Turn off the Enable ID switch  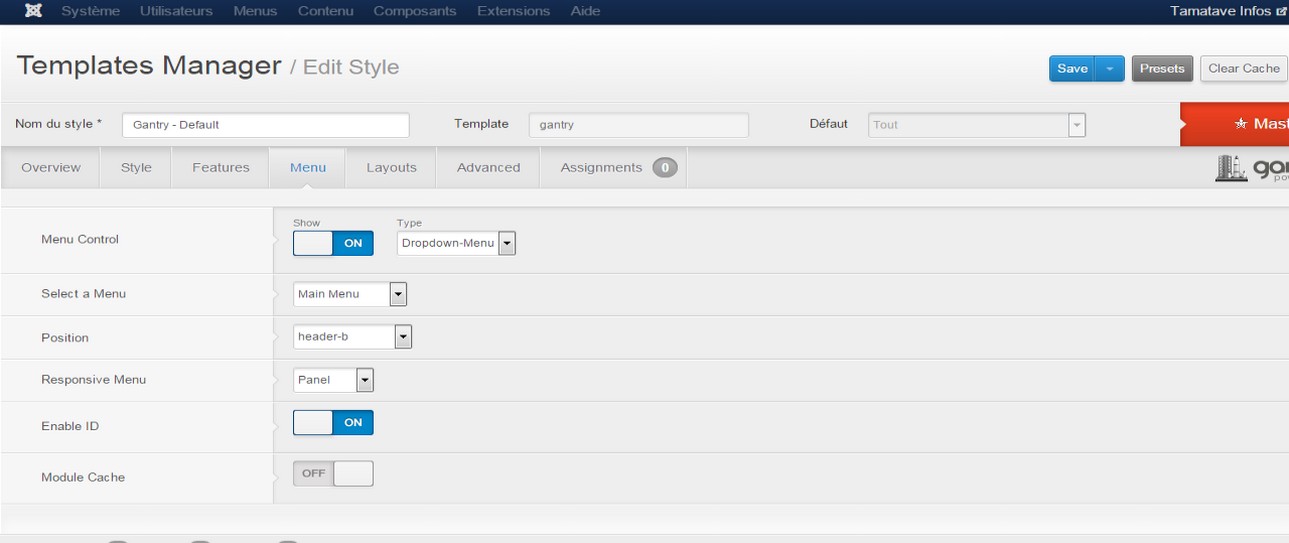[x=333, y=423]
